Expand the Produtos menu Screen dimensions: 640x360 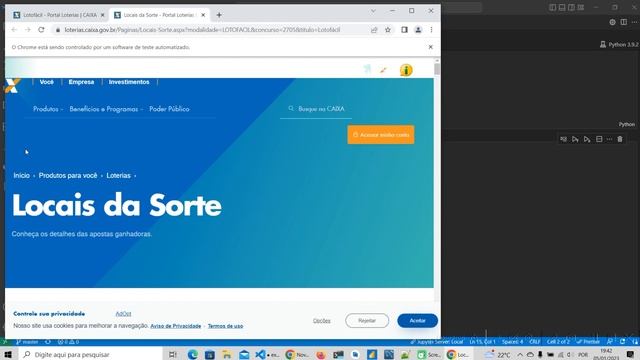48,109
